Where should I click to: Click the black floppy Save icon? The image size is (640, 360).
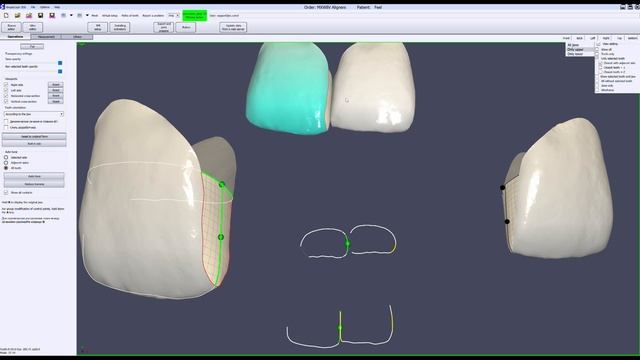[40, 16]
